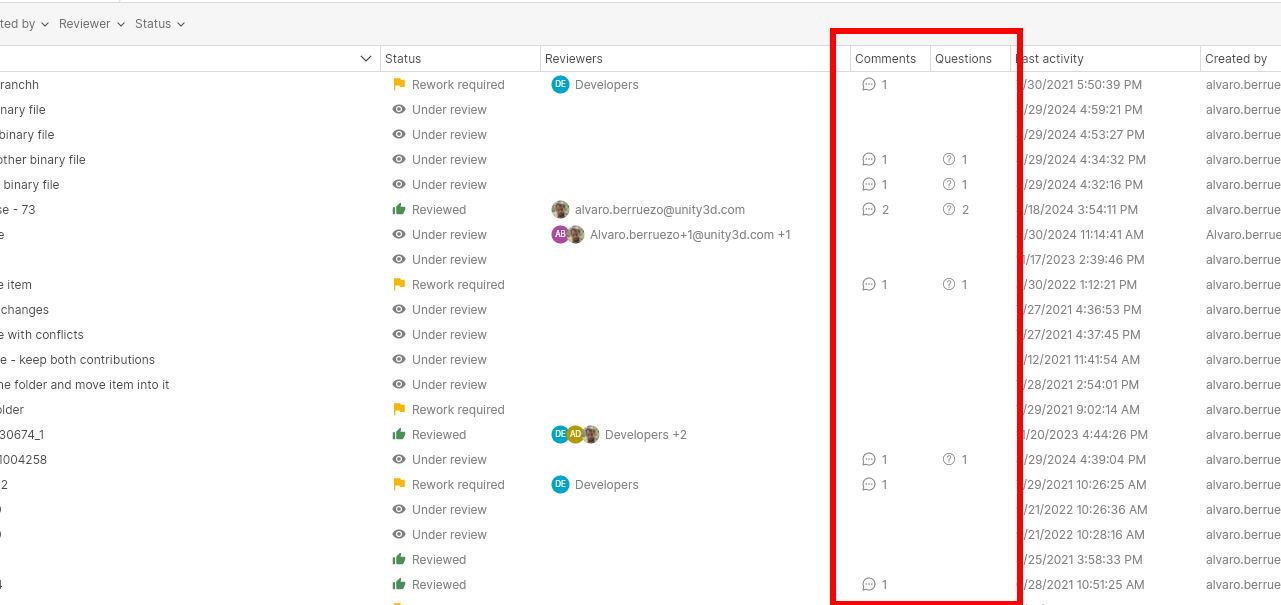The height and width of the screenshot is (605, 1281).
Task: Open the Status filter dropdown
Action: click(x=160, y=23)
